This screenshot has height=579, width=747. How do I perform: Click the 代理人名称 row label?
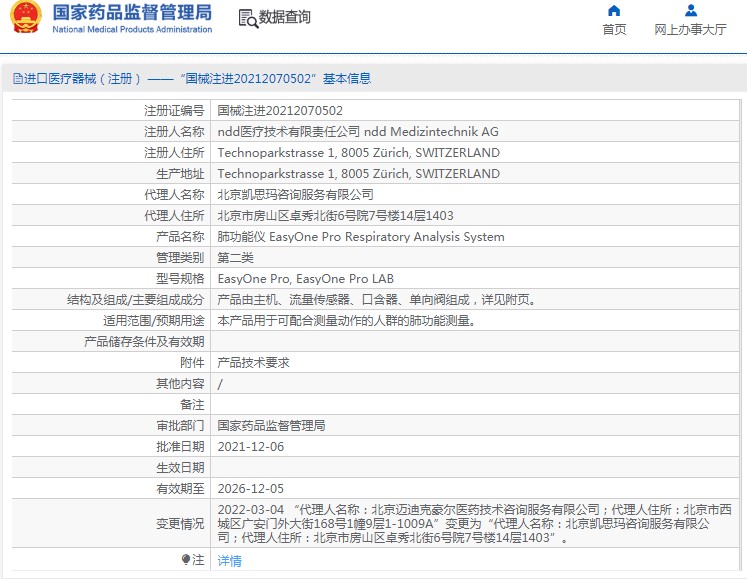tap(174, 194)
